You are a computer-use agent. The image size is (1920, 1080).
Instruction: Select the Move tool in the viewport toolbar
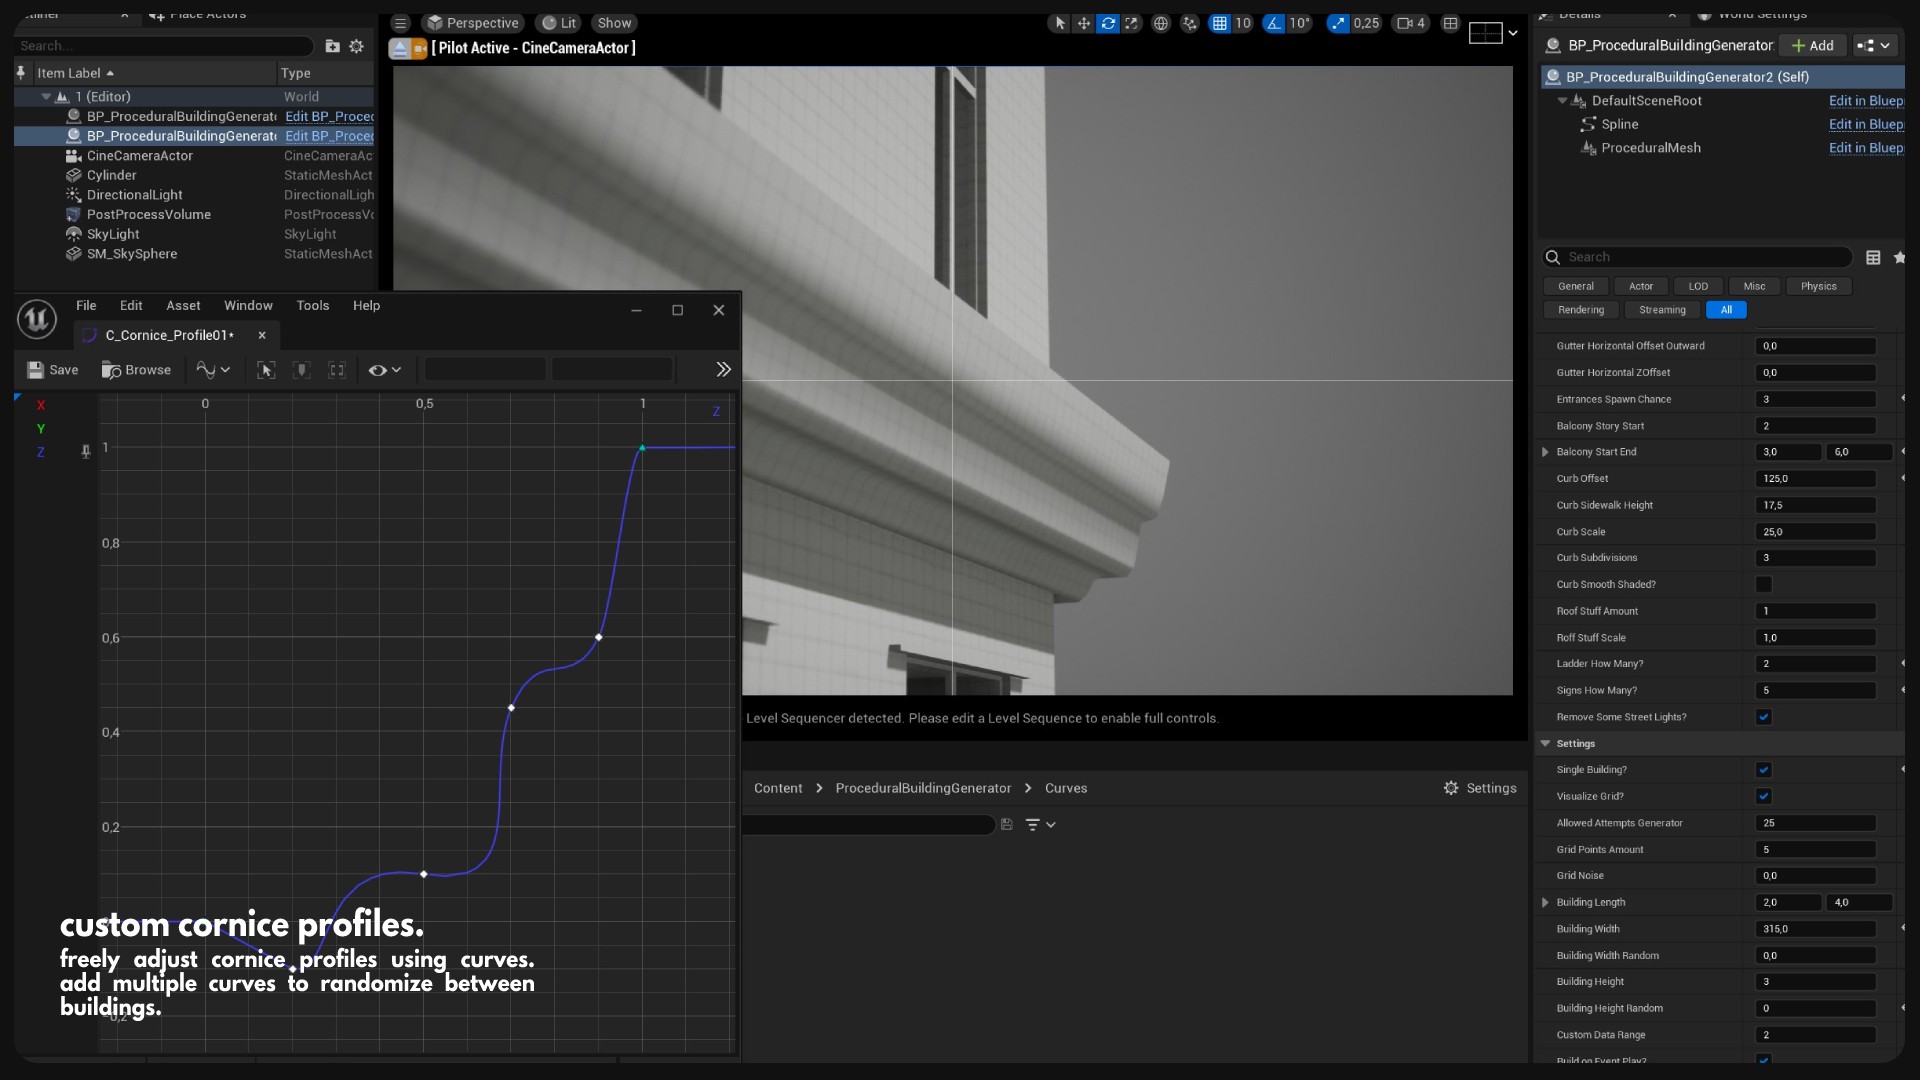1084,23
